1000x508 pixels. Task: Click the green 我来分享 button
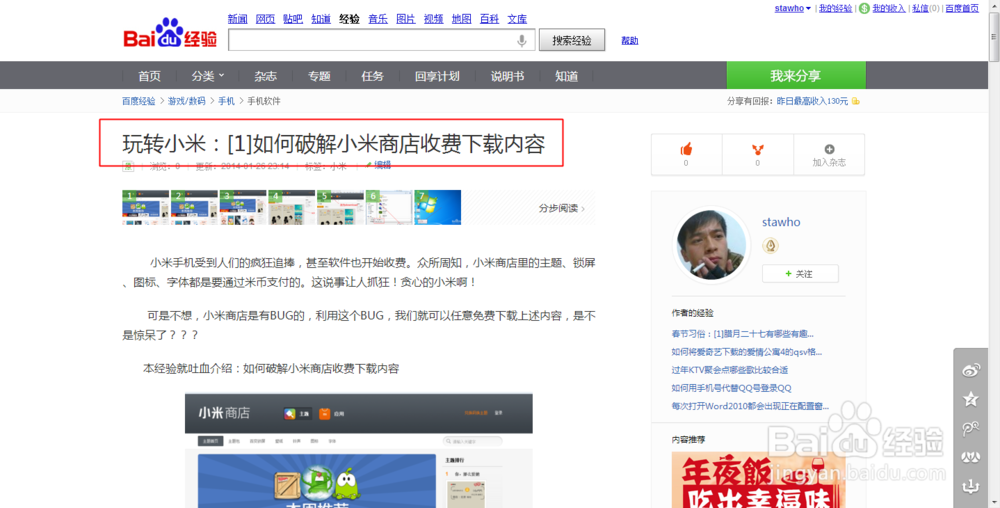(796, 76)
